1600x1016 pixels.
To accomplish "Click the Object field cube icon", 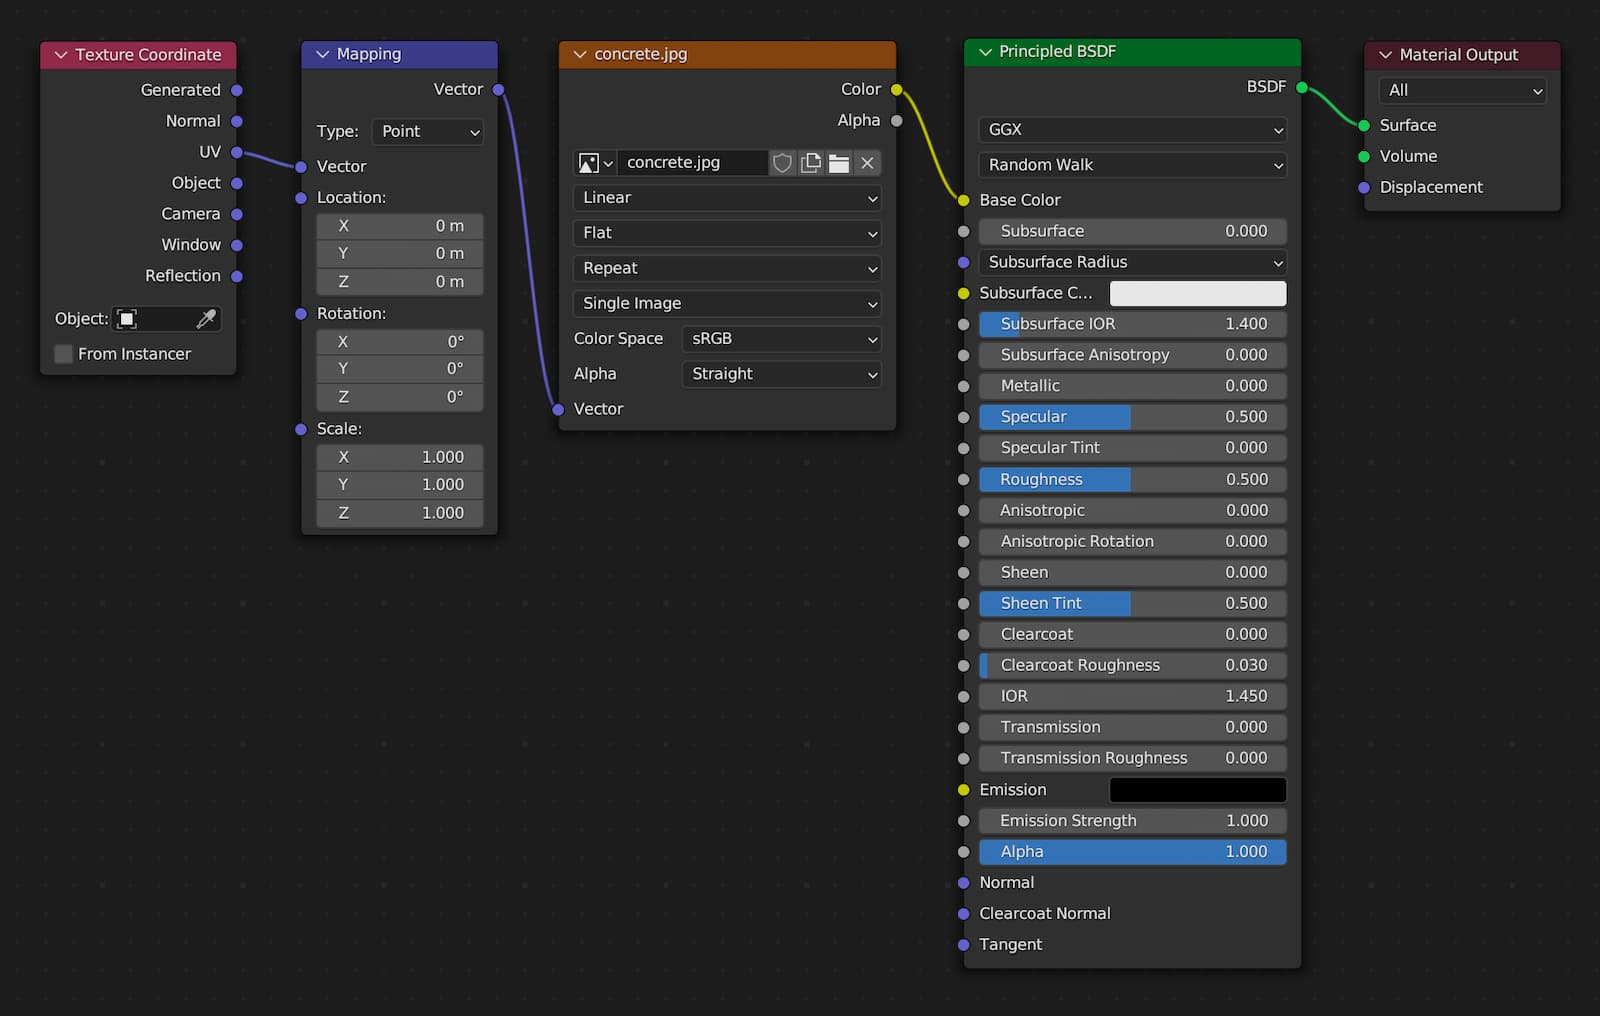I will pyautogui.click(x=127, y=319).
